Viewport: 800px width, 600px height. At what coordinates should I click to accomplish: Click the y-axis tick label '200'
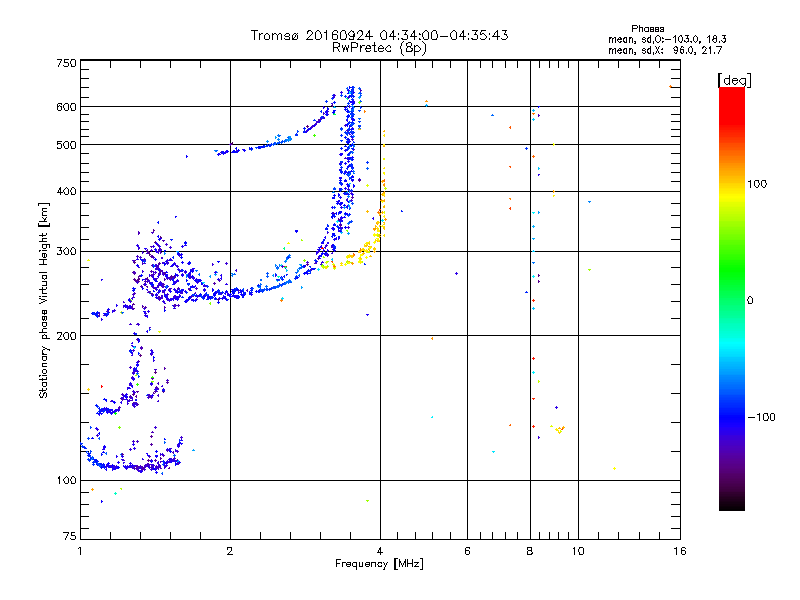pos(66,336)
